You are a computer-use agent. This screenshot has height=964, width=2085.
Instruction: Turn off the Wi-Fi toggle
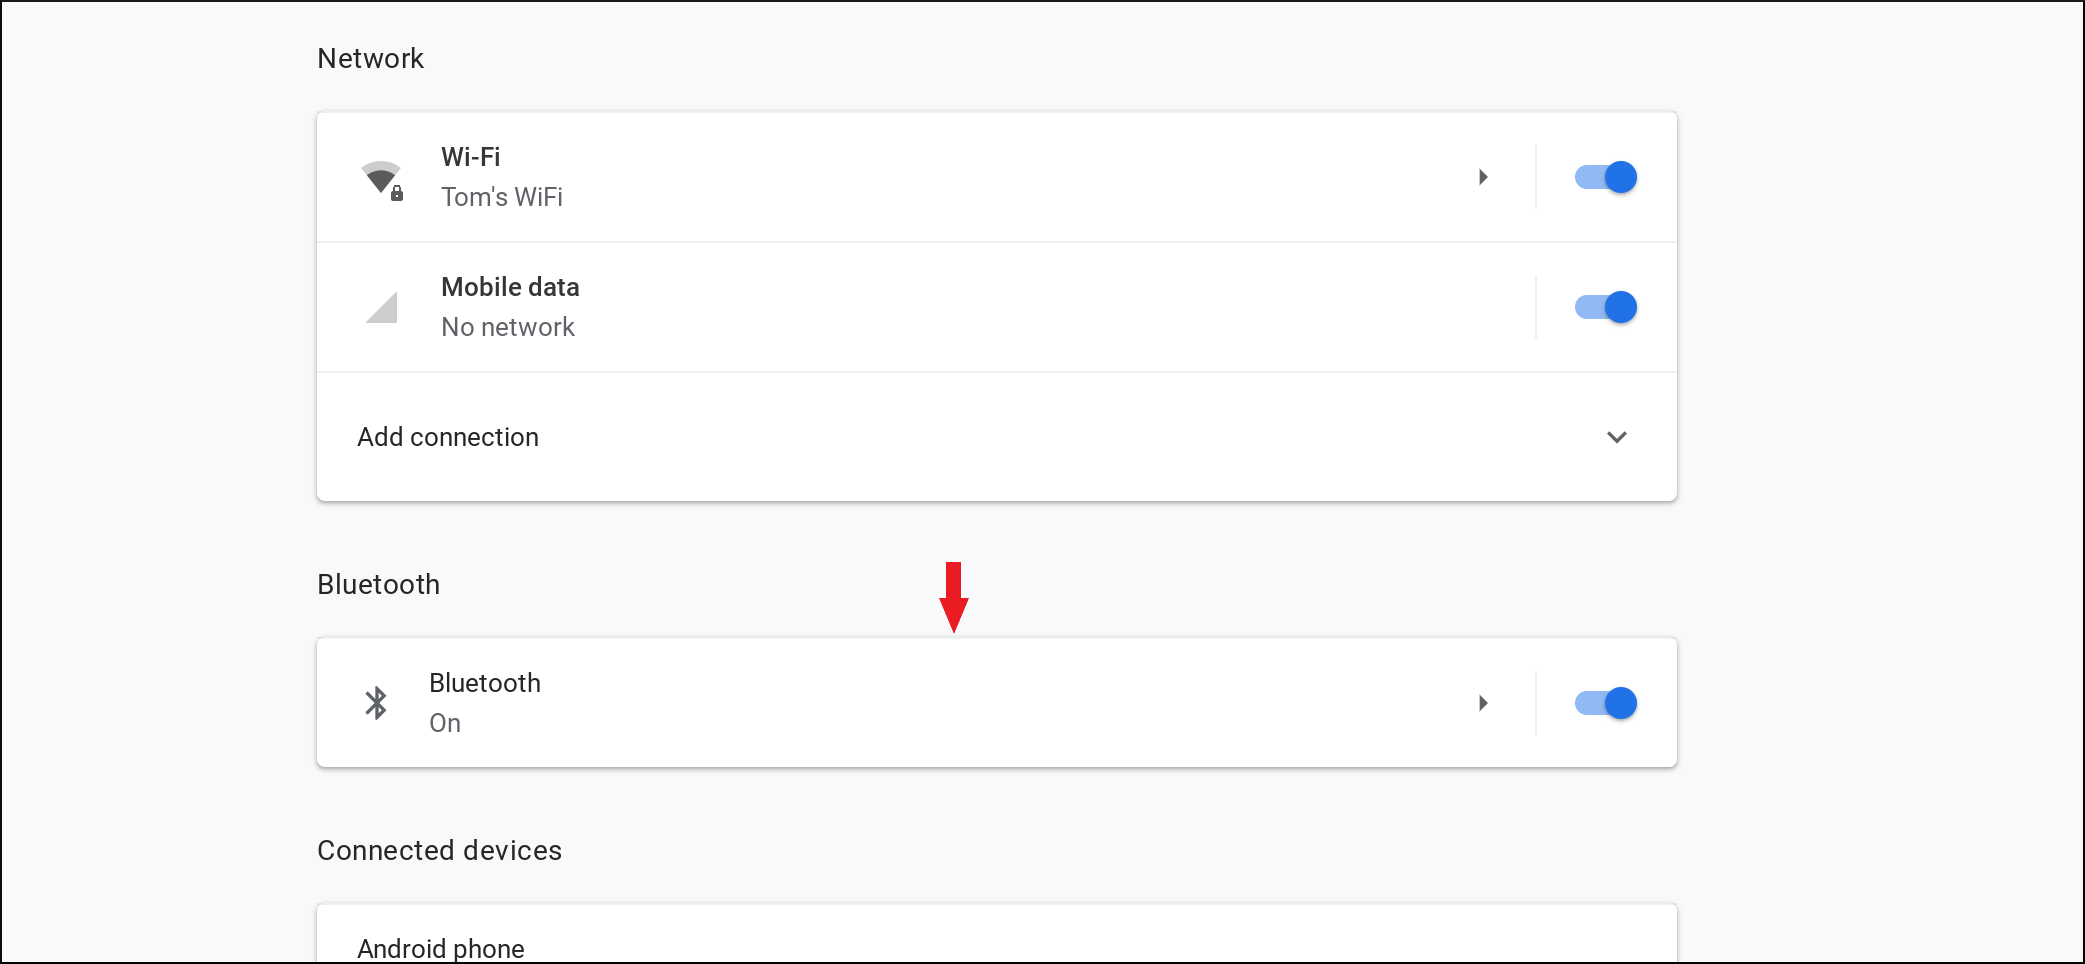click(1605, 177)
